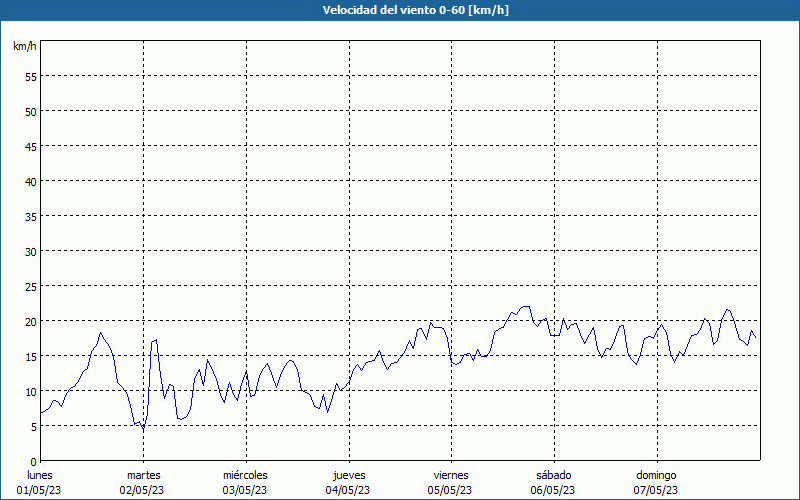
Task: Click the 25 value on the y-axis
Action: tap(31, 287)
